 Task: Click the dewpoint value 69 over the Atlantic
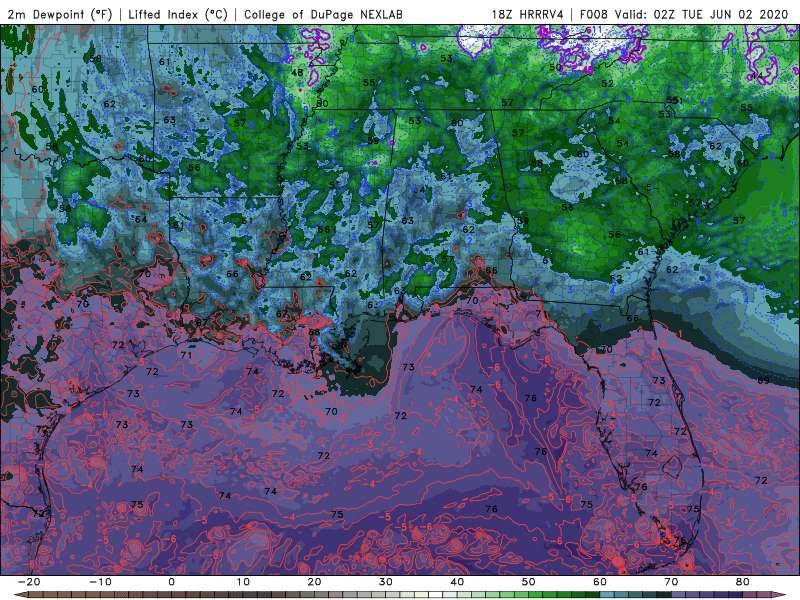pos(763,381)
